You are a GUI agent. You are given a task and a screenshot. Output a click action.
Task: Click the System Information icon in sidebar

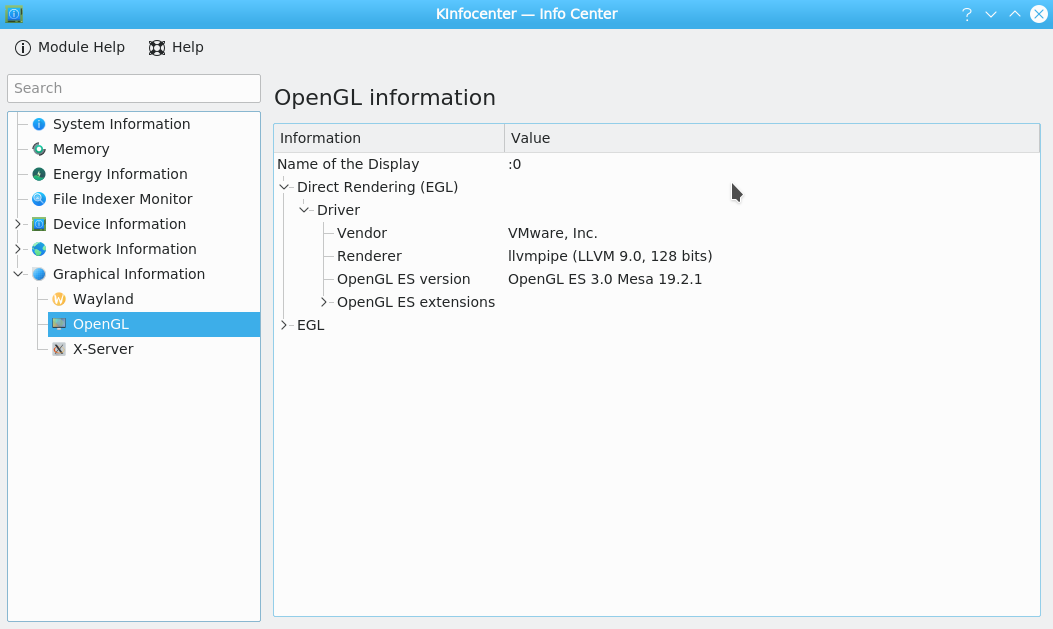point(39,124)
